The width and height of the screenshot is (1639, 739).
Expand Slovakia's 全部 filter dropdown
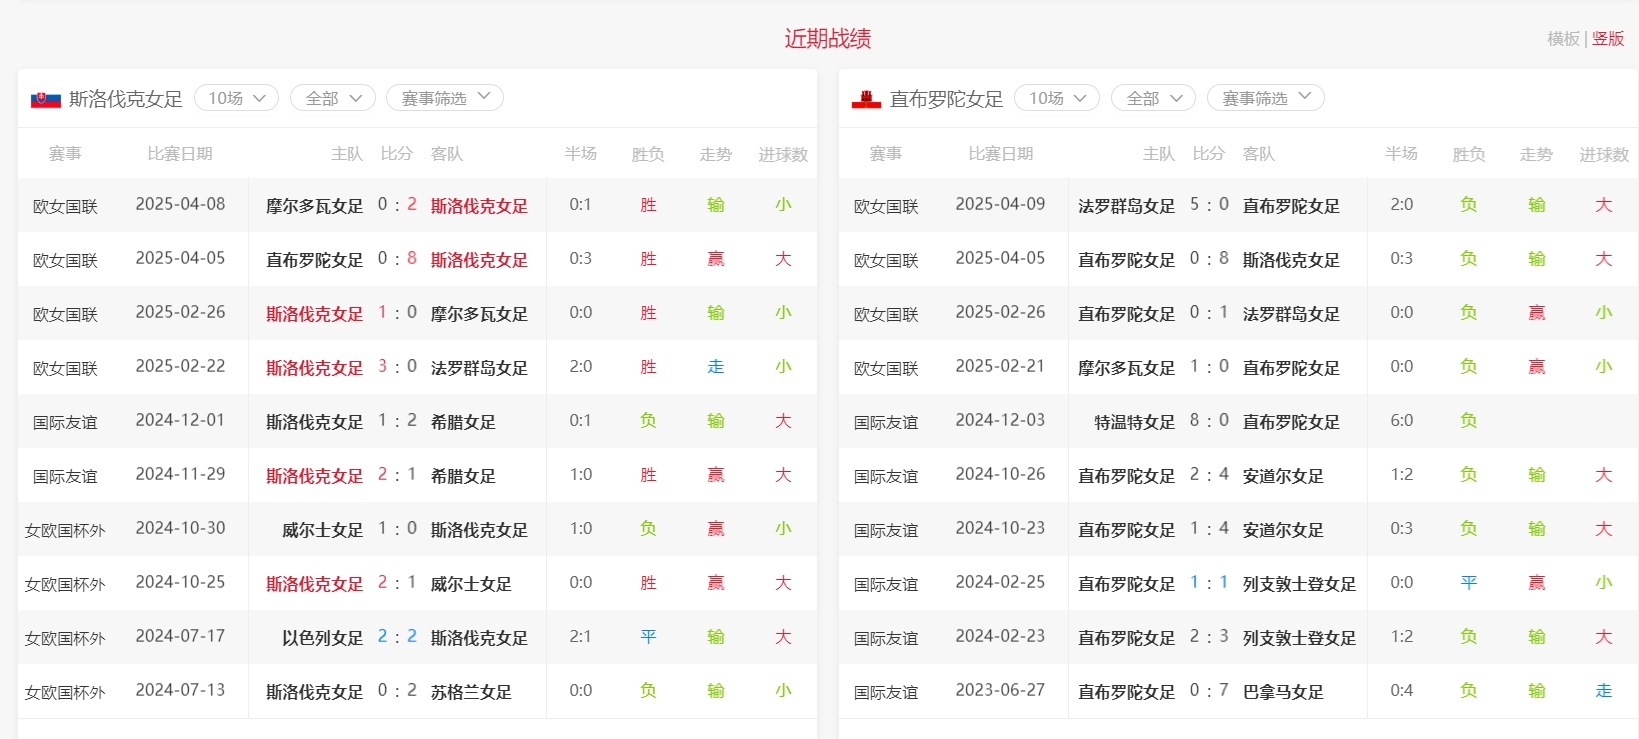click(x=332, y=98)
